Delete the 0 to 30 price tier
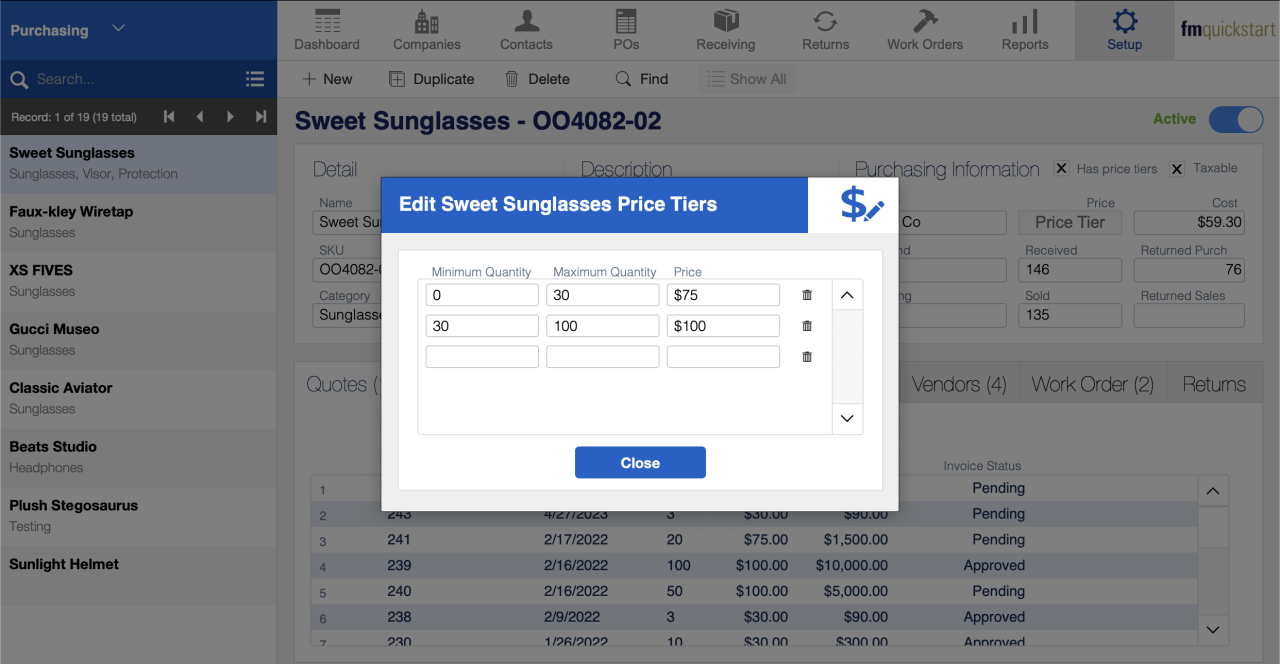1280x664 pixels. coord(807,295)
